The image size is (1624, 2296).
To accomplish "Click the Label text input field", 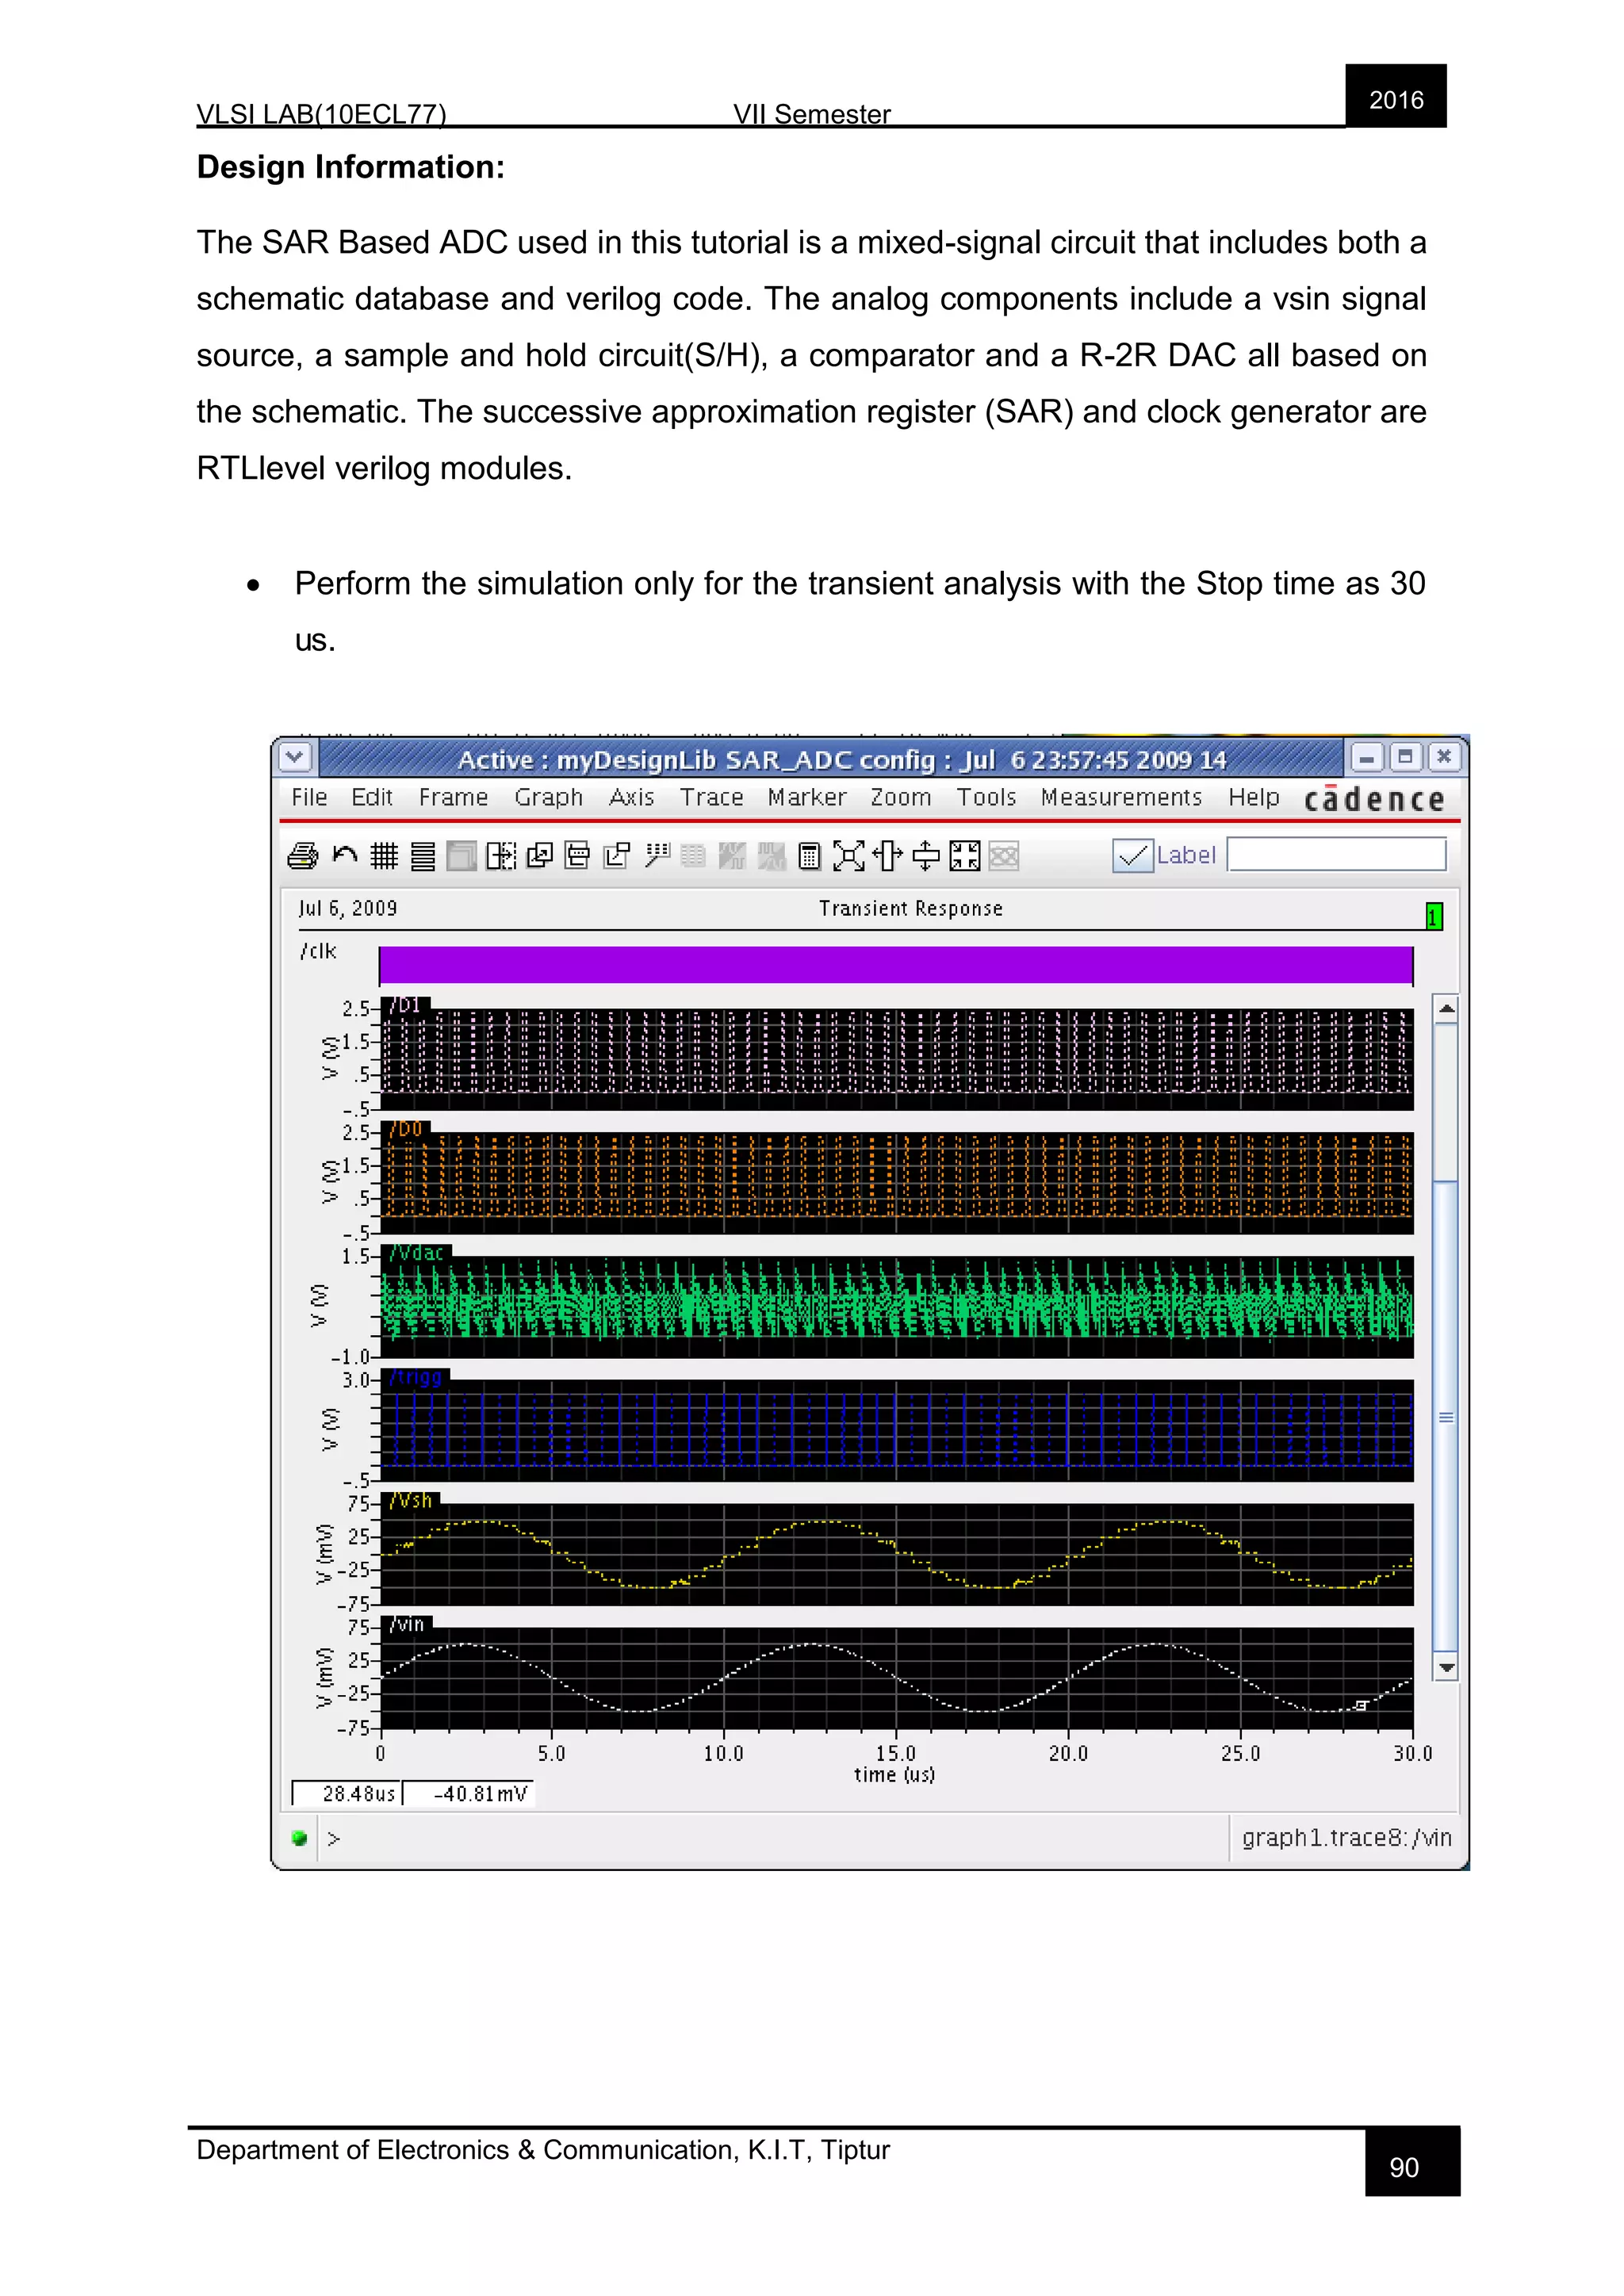I will pyautogui.click(x=1336, y=855).
